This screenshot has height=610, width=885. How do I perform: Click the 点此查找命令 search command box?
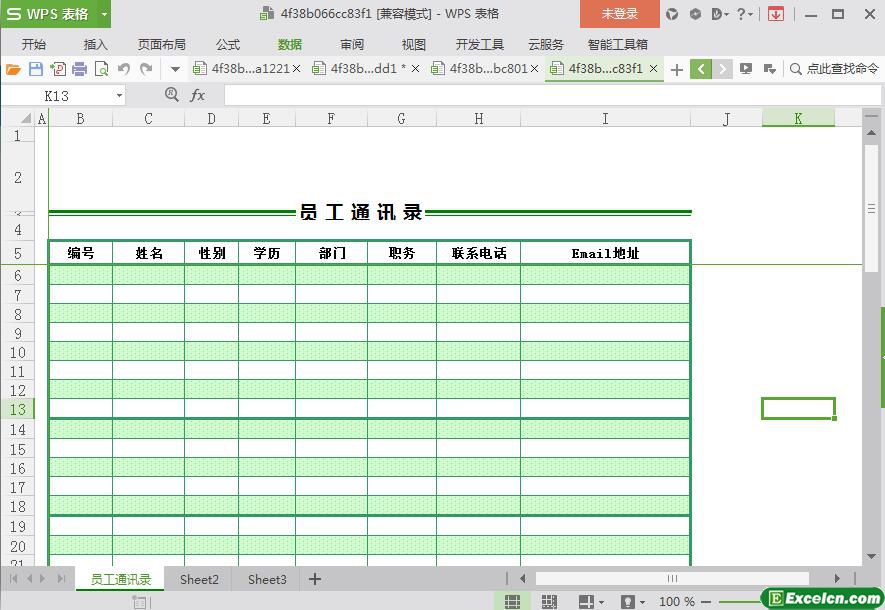[x=834, y=69]
